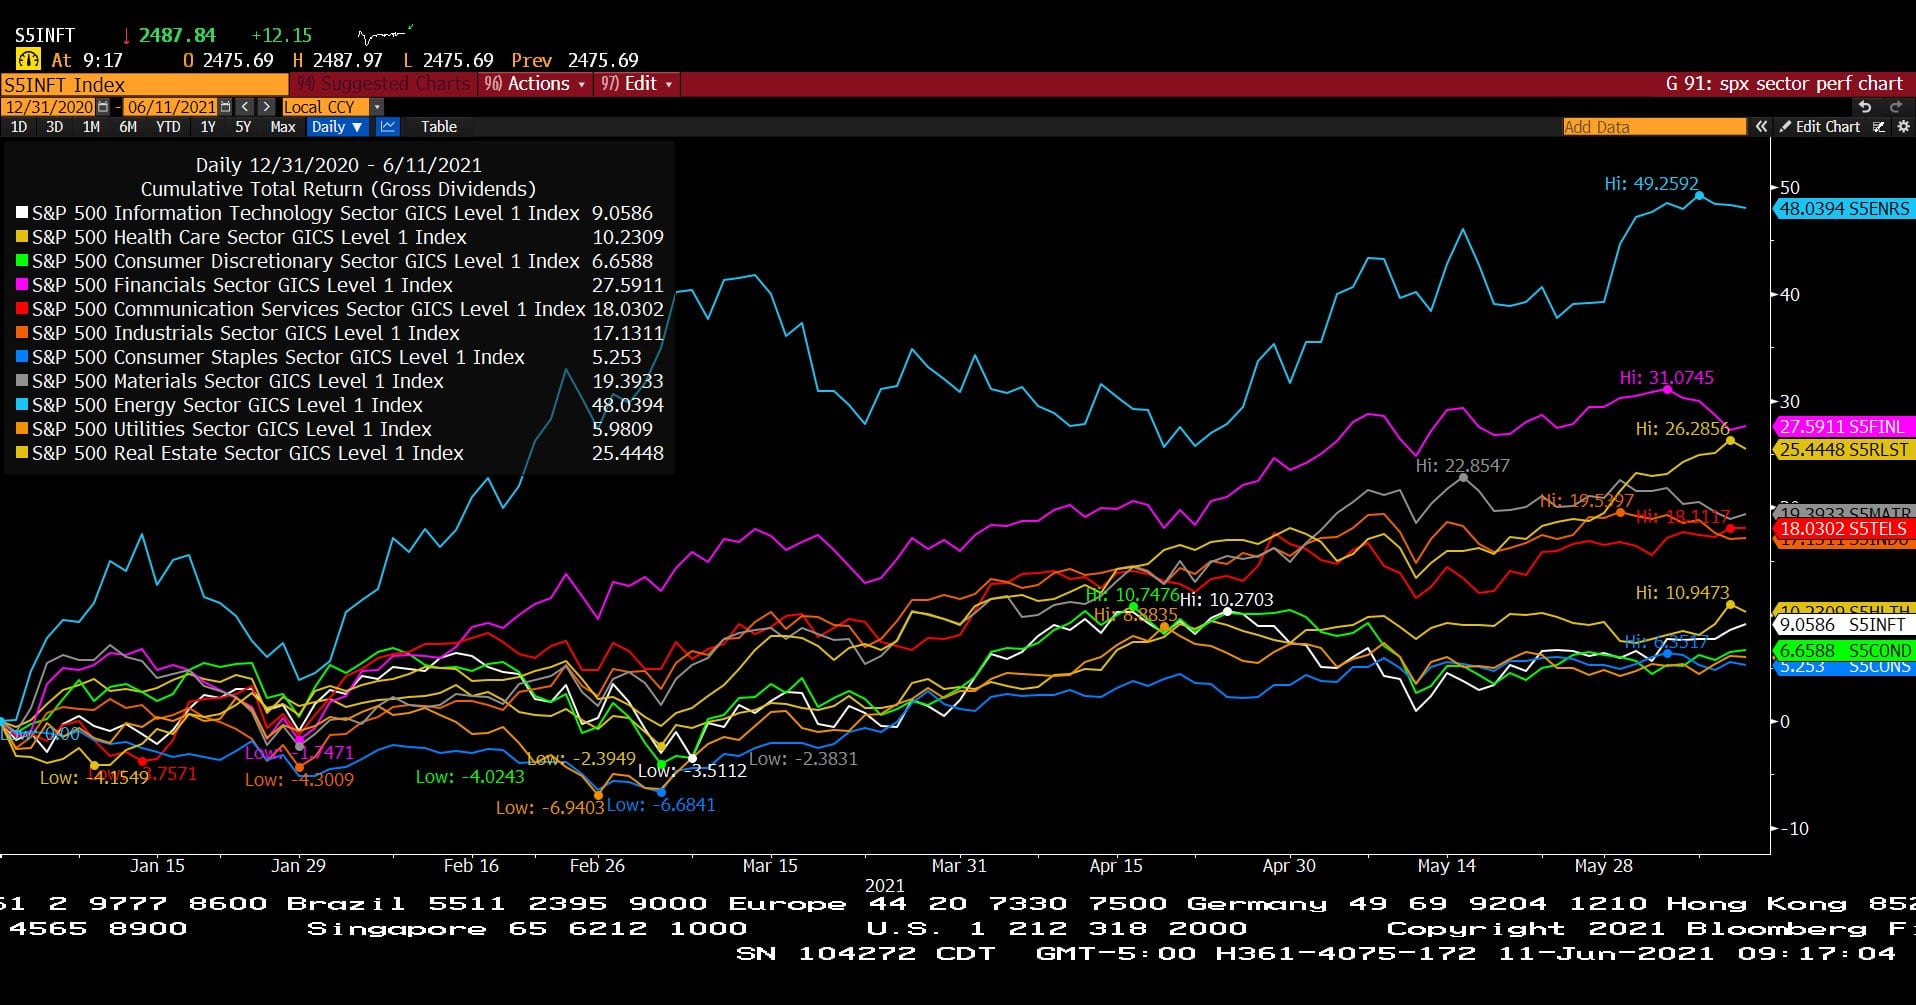Click the G 91: spx sector perf chart title
The image size is (1916, 1005).
click(x=1784, y=84)
